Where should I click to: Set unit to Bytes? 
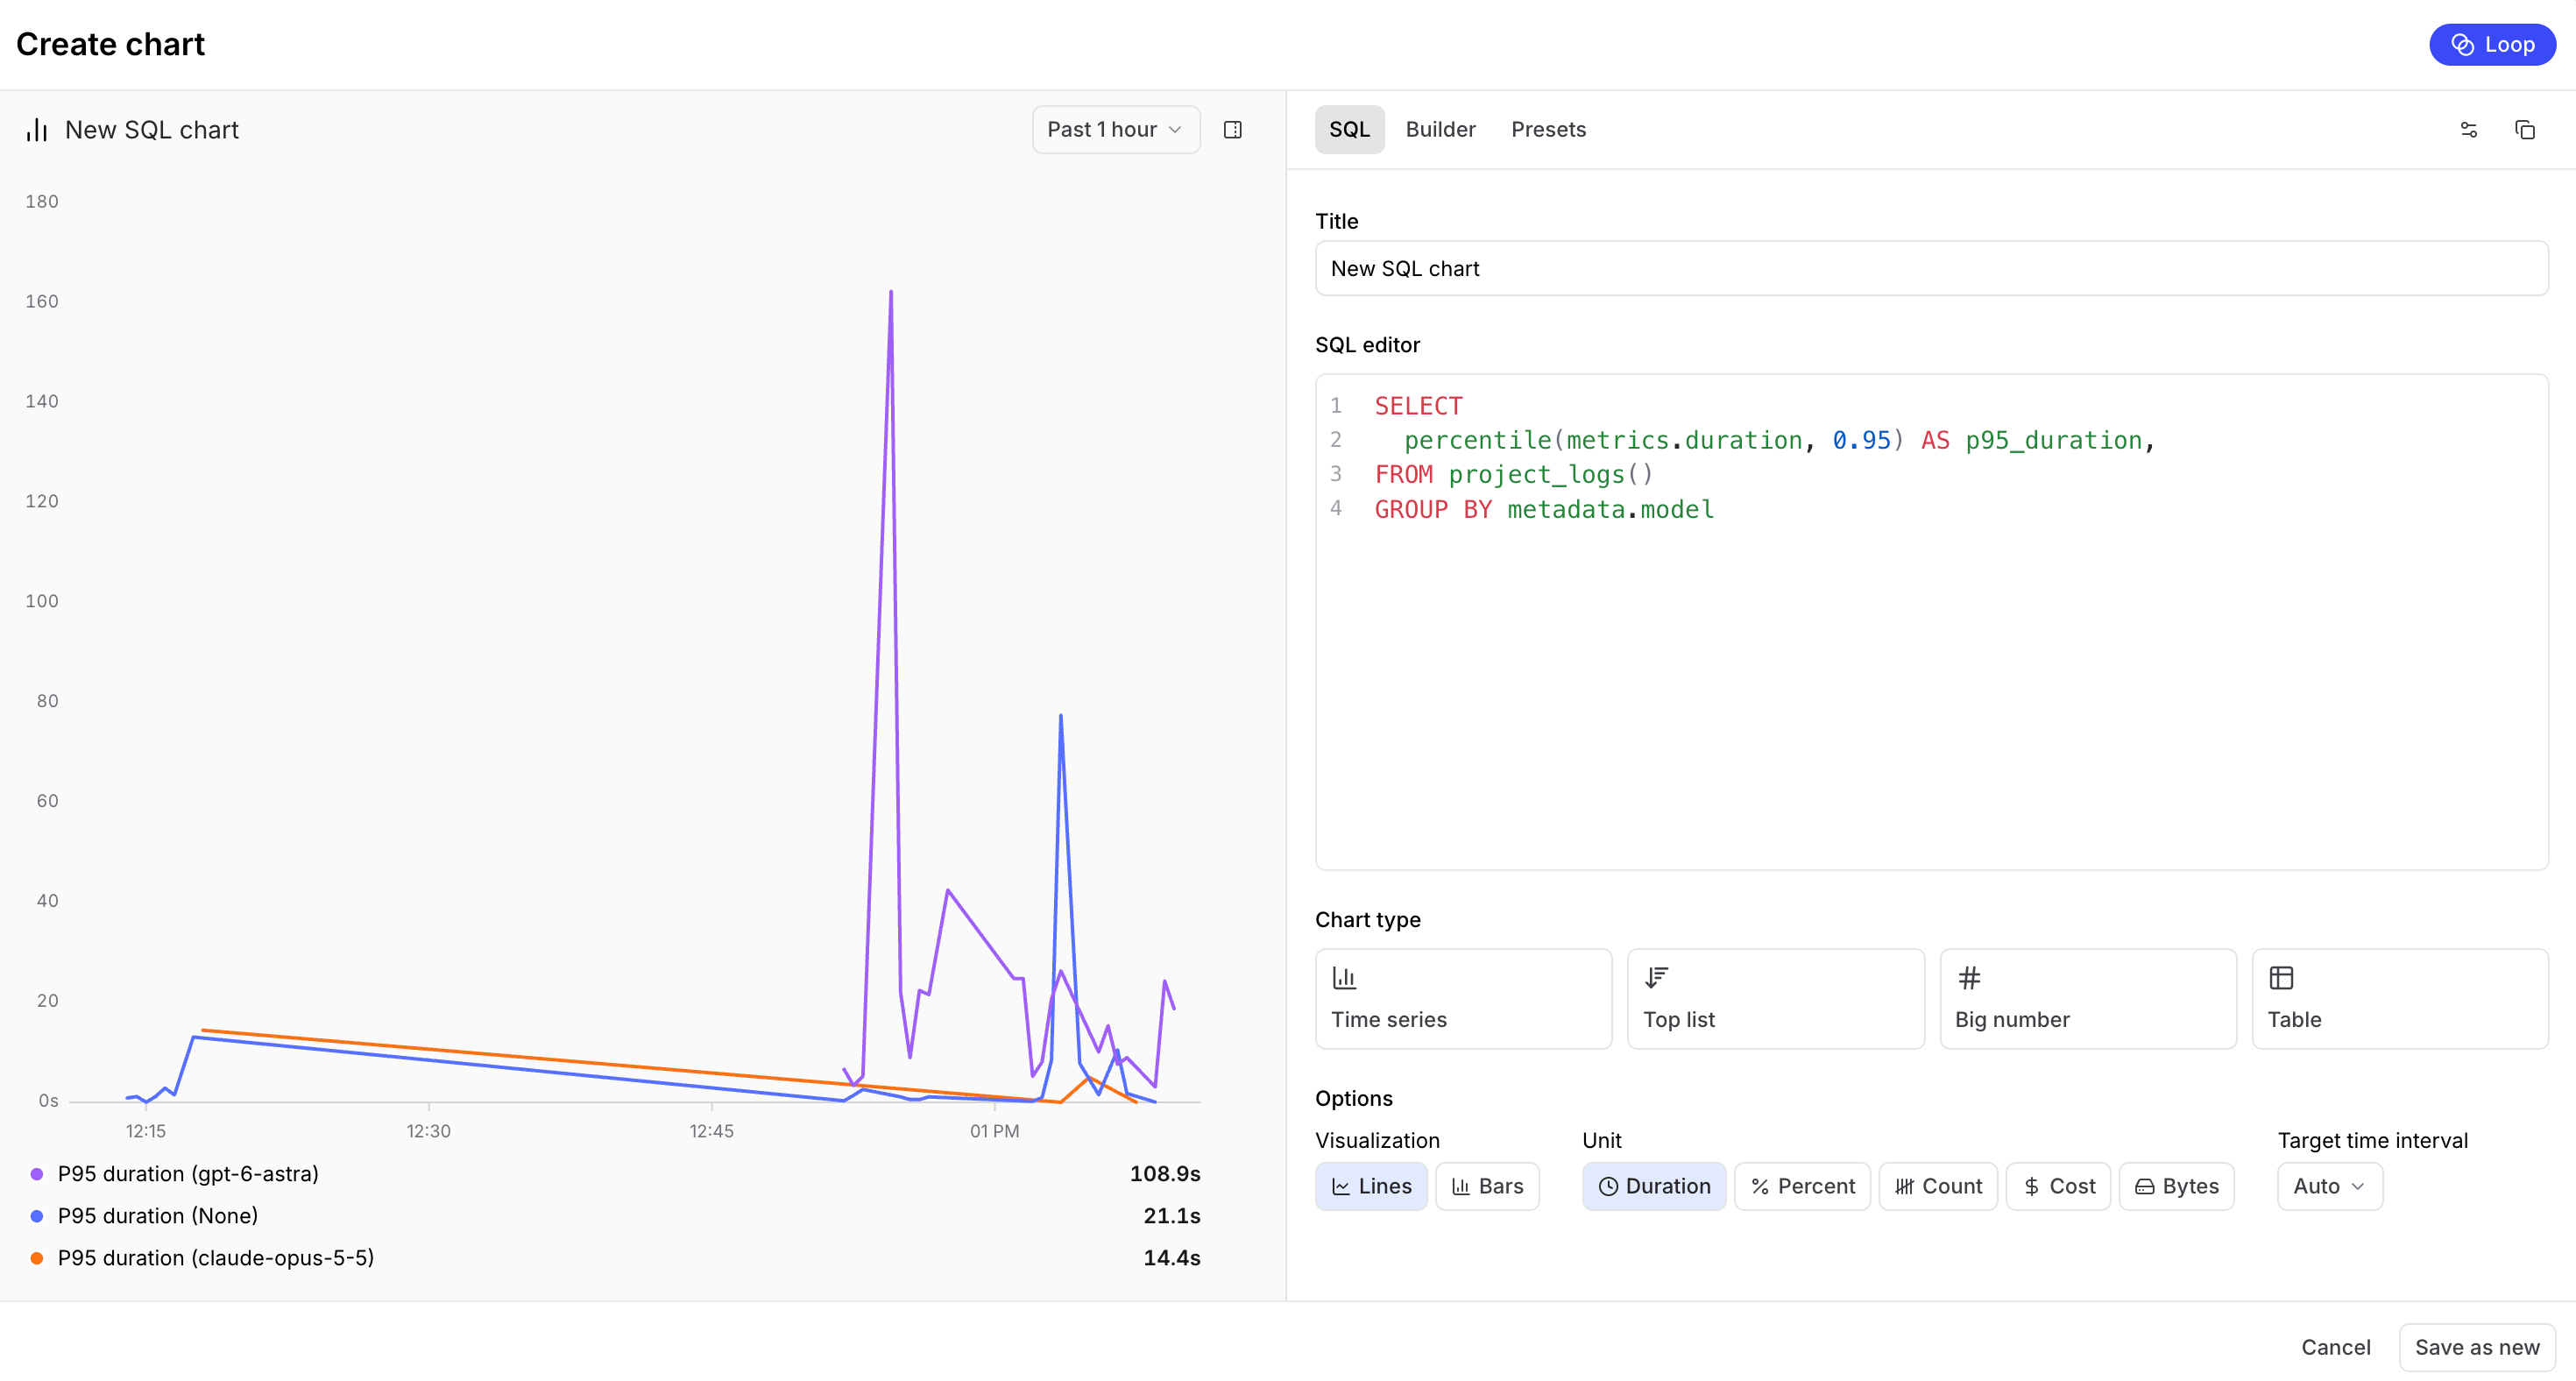(2176, 1186)
